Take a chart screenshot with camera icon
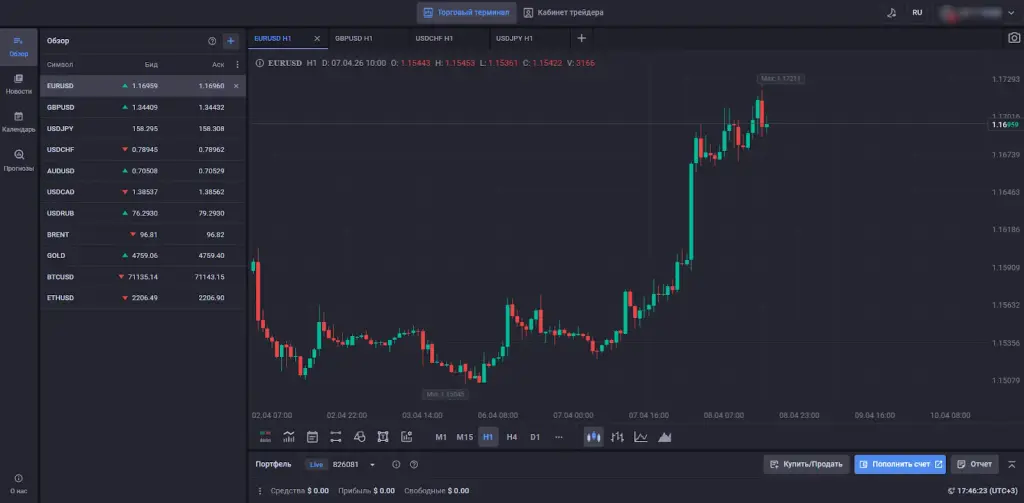 pos(1013,39)
